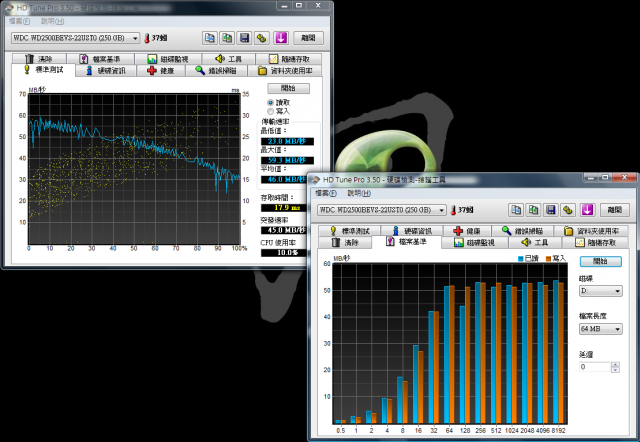Open trash-can 清除 tab in file benchmark window

(345, 242)
